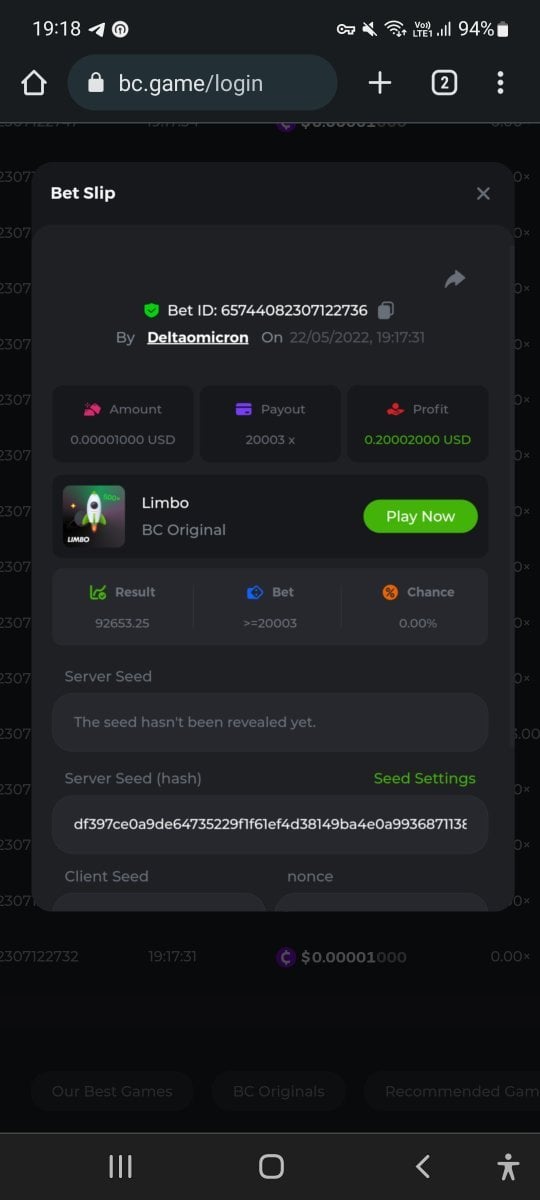Open the browser three-dot menu
The image size is (540, 1200).
[500, 83]
